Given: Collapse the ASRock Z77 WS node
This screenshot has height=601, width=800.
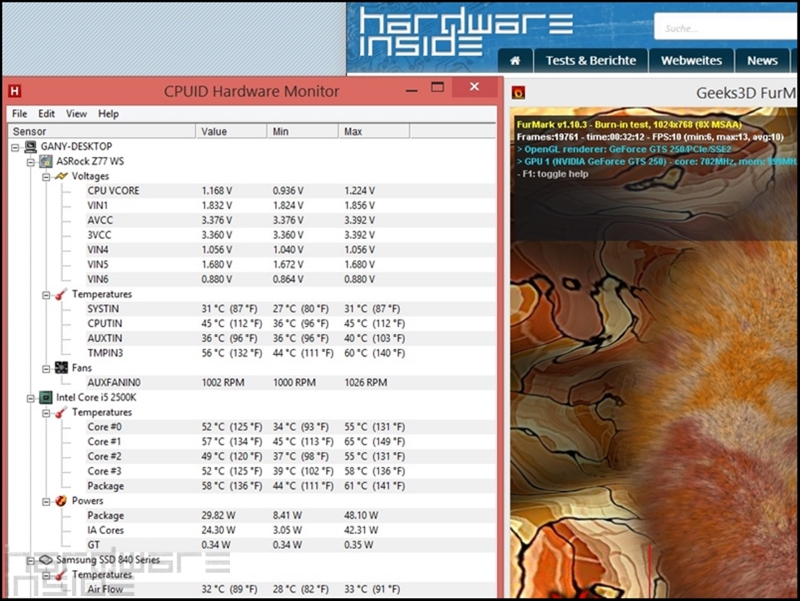Looking at the screenshot, I should coord(31,161).
